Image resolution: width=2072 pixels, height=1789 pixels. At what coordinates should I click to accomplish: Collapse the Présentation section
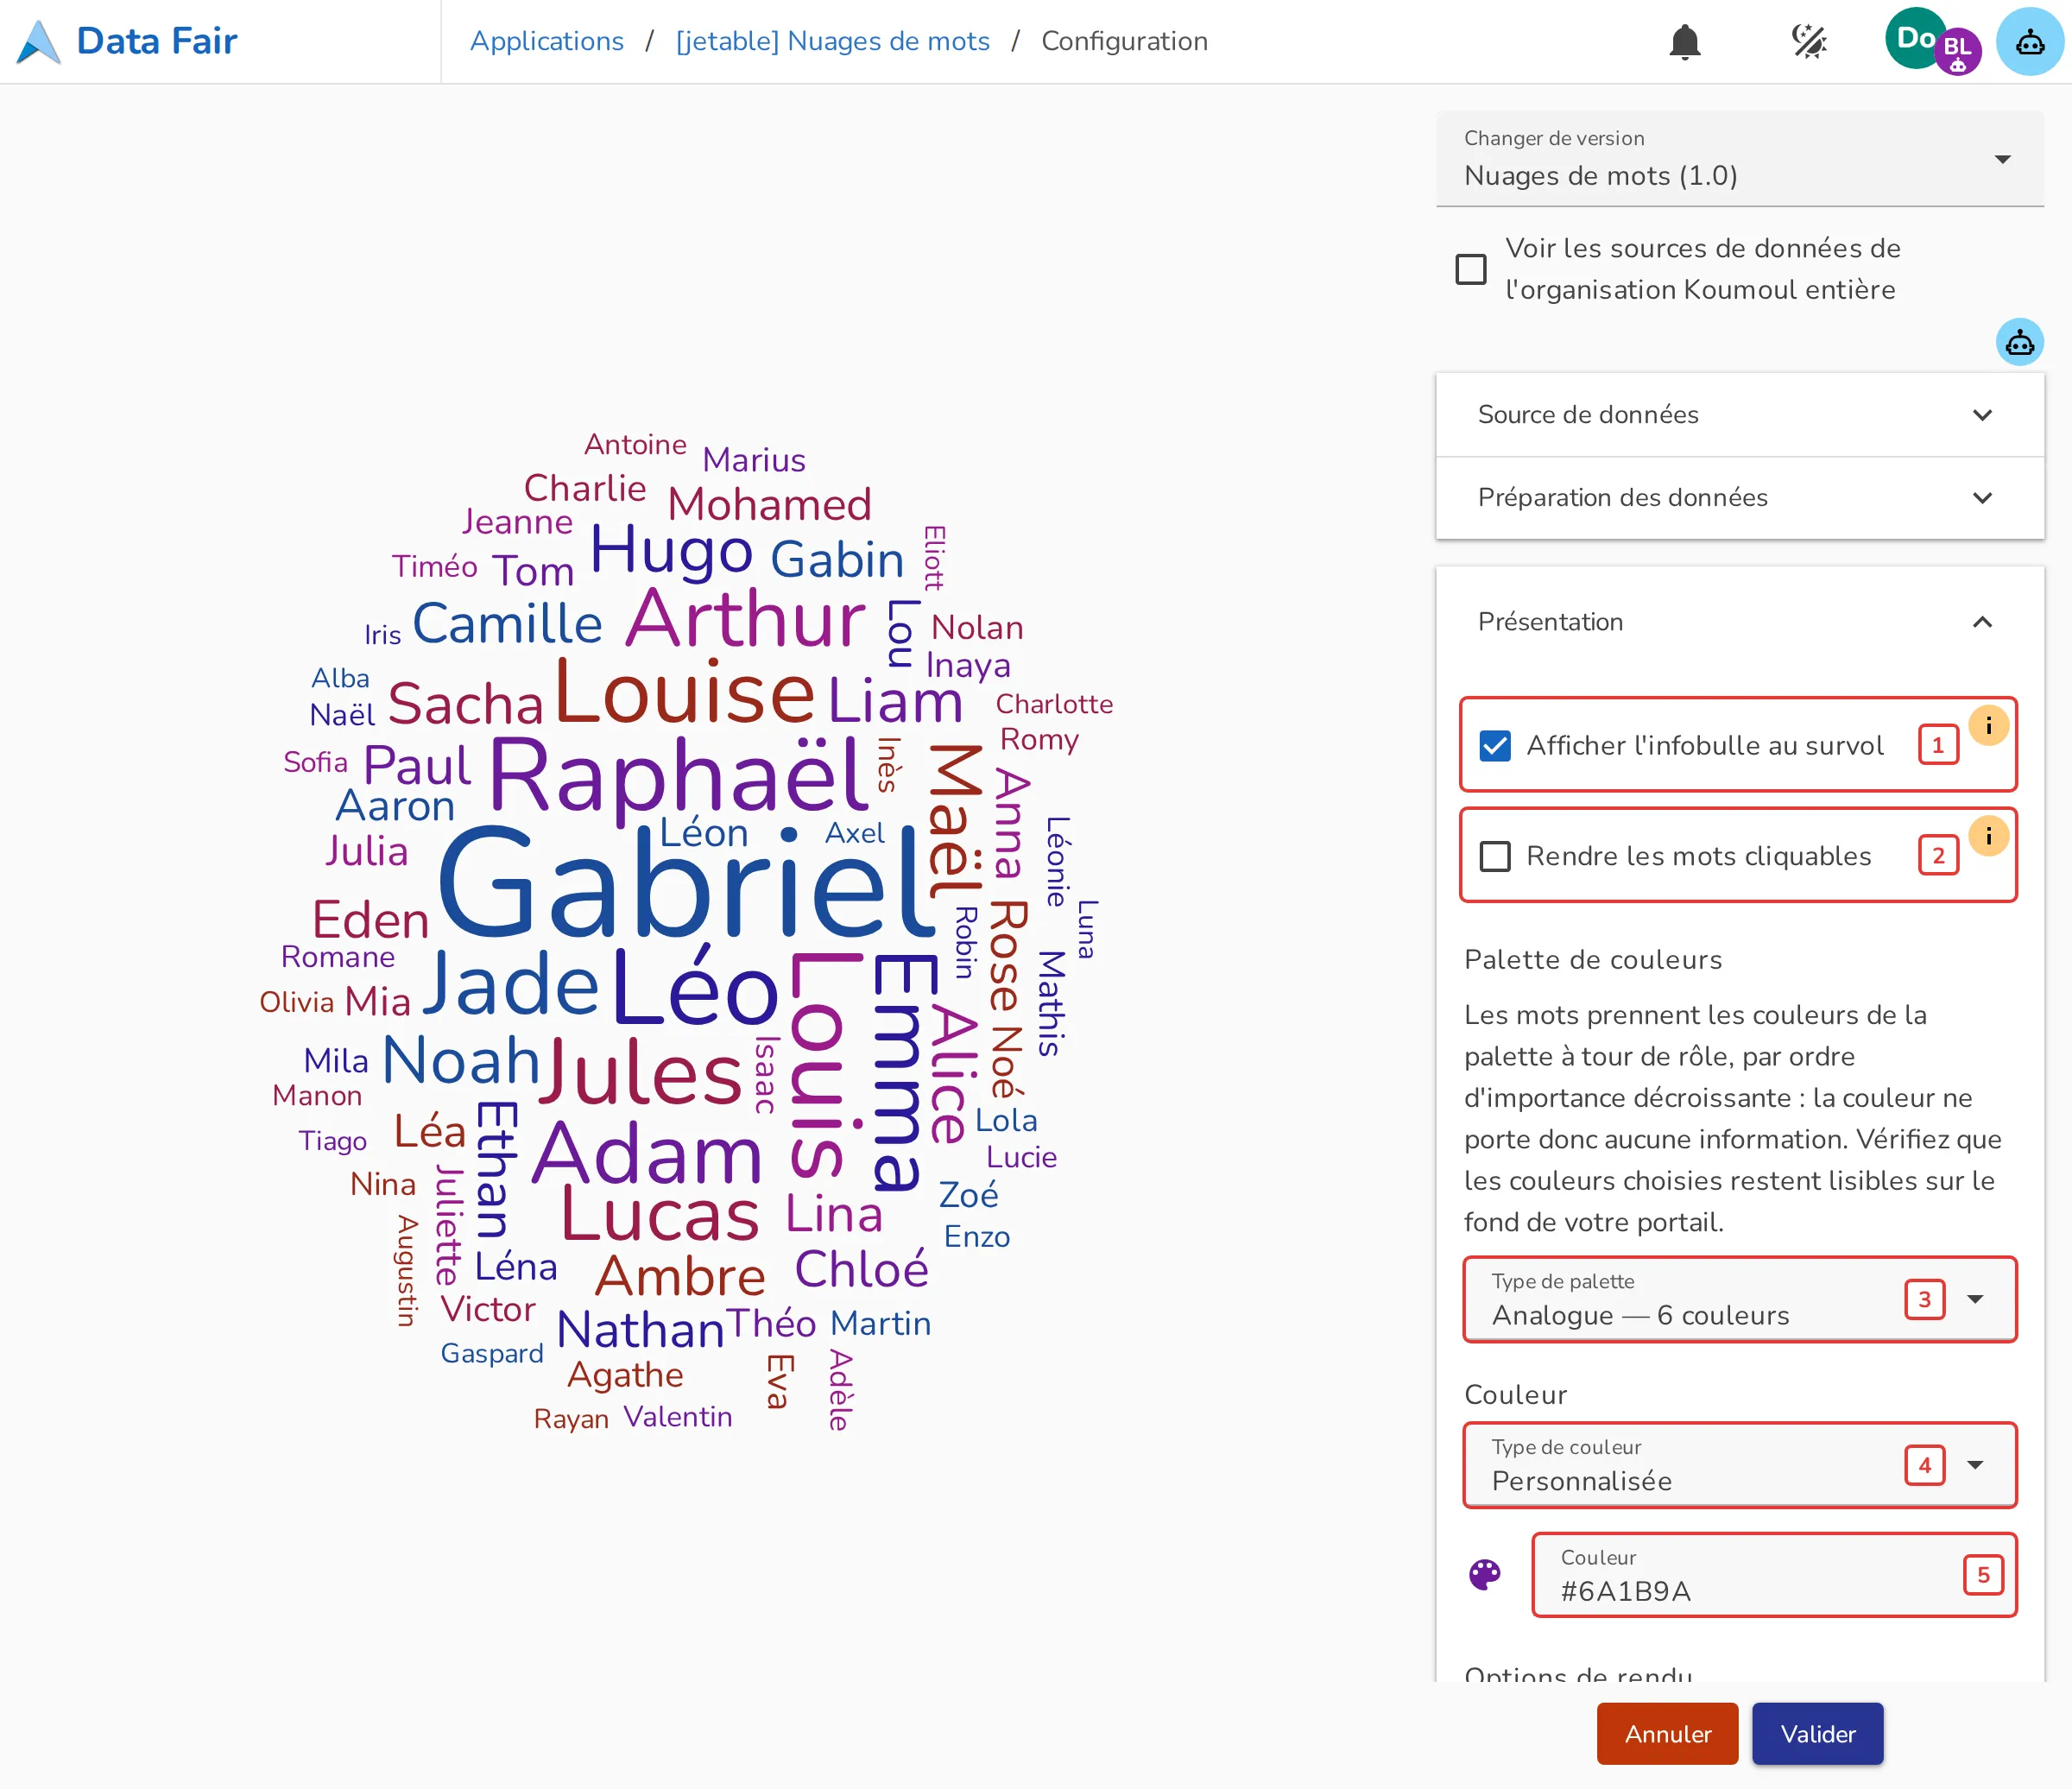pos(1739,622)
